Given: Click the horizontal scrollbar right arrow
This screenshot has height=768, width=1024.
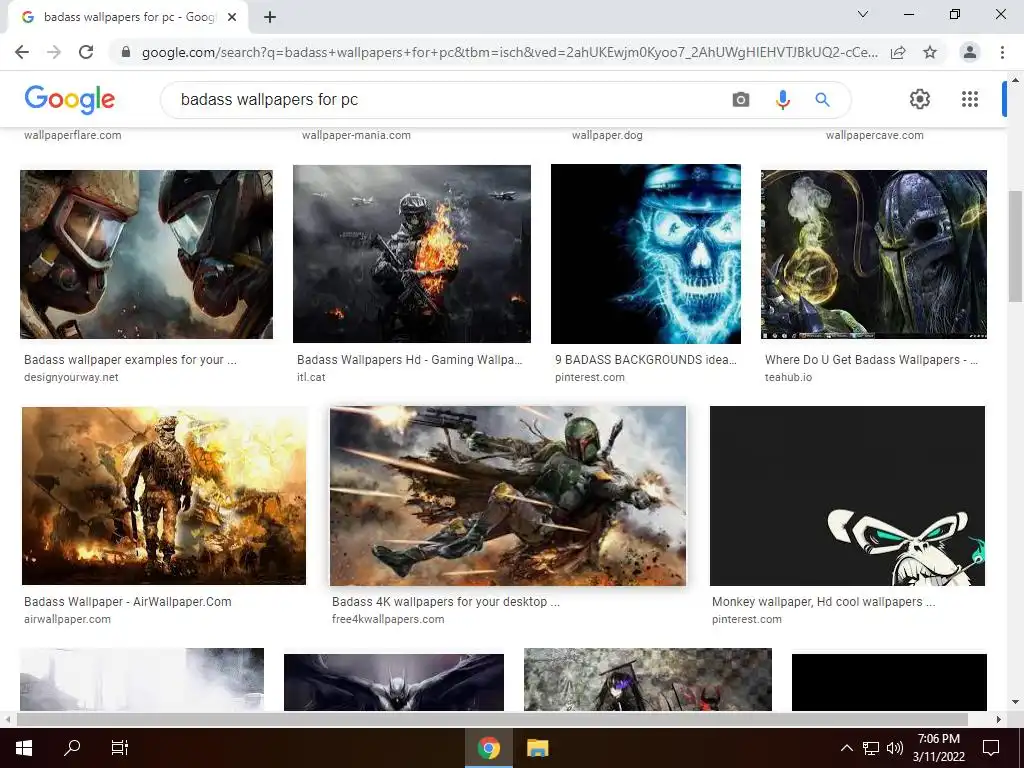Looking at the screenshot, I should click(x=999, y=719).
